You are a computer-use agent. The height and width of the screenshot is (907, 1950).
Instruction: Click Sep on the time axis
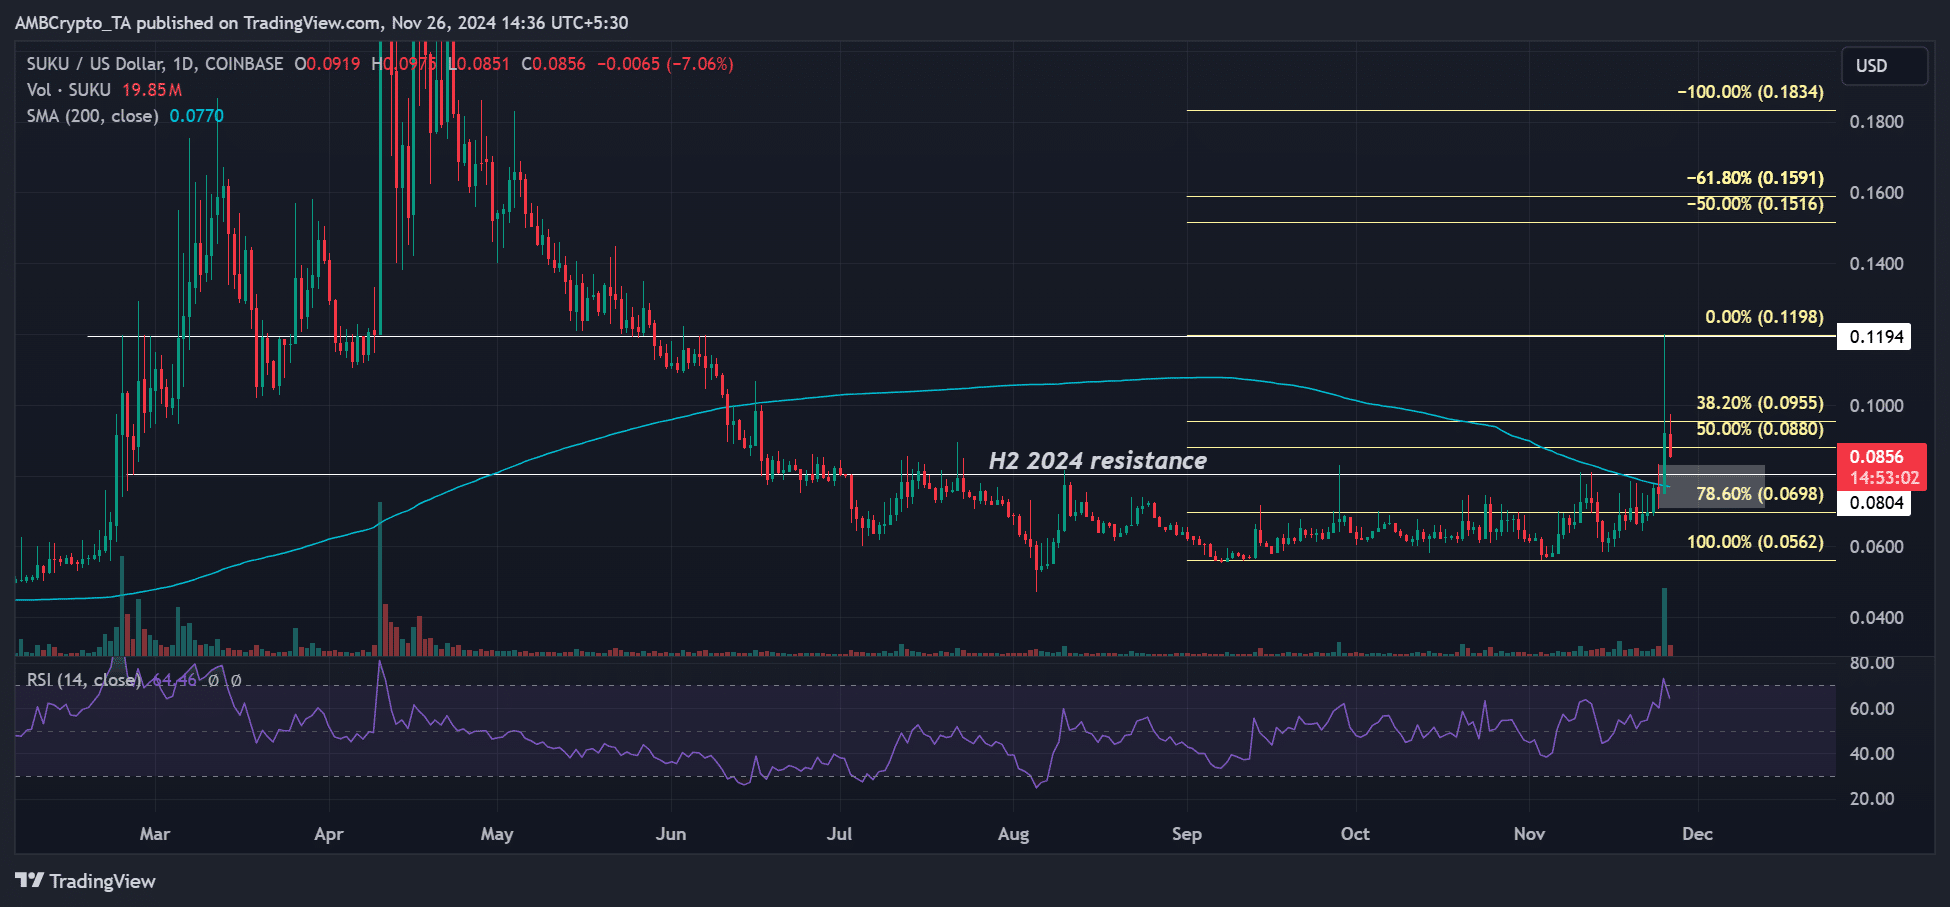pyautogui.click(x=1187, y=834)
